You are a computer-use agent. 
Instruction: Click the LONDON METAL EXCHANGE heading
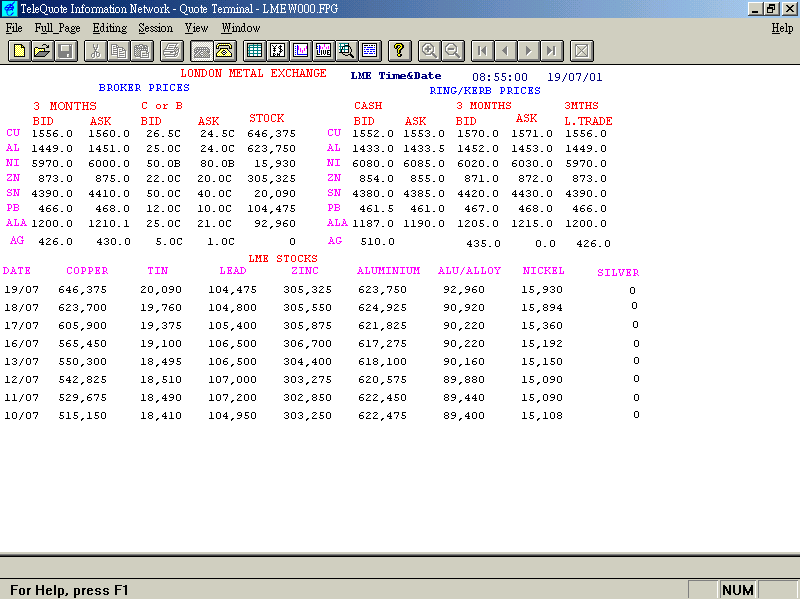click(x=254, y=73)
